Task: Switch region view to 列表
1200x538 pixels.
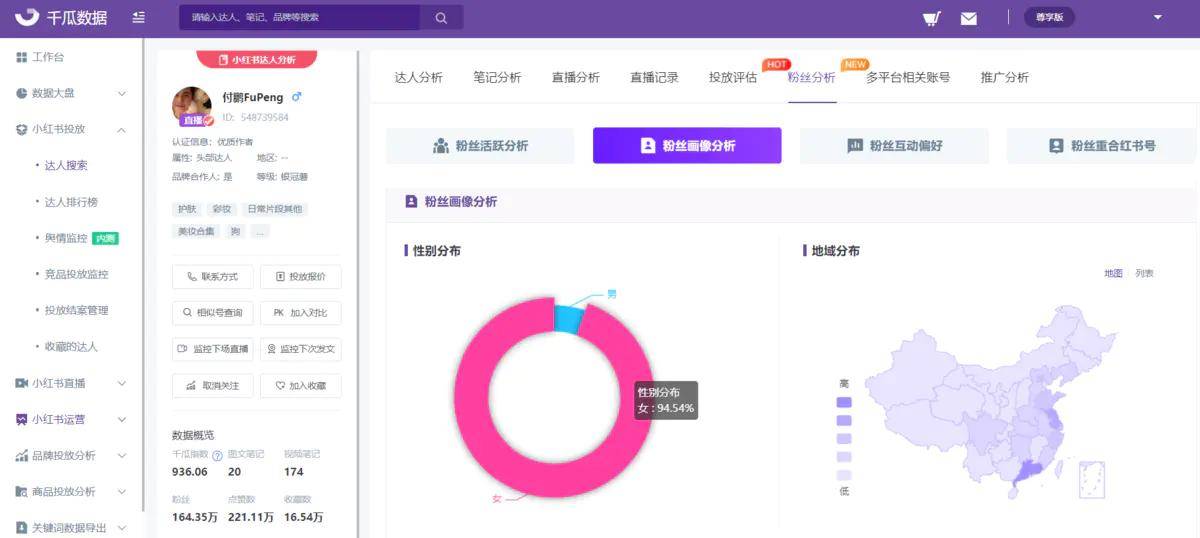Action: point(1145,273)
